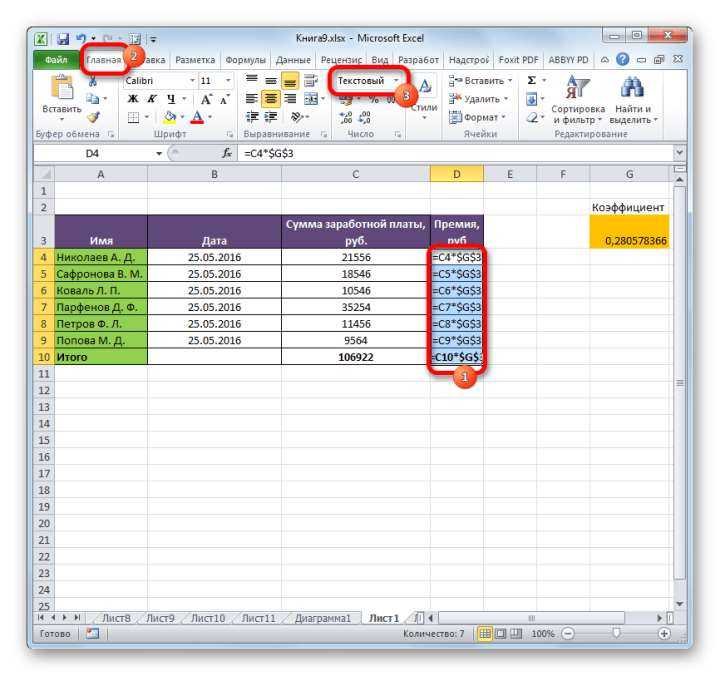Viewport: 720px width, 676px height.
Task: Open Найти и выделить menu
Action: [634, 100]
